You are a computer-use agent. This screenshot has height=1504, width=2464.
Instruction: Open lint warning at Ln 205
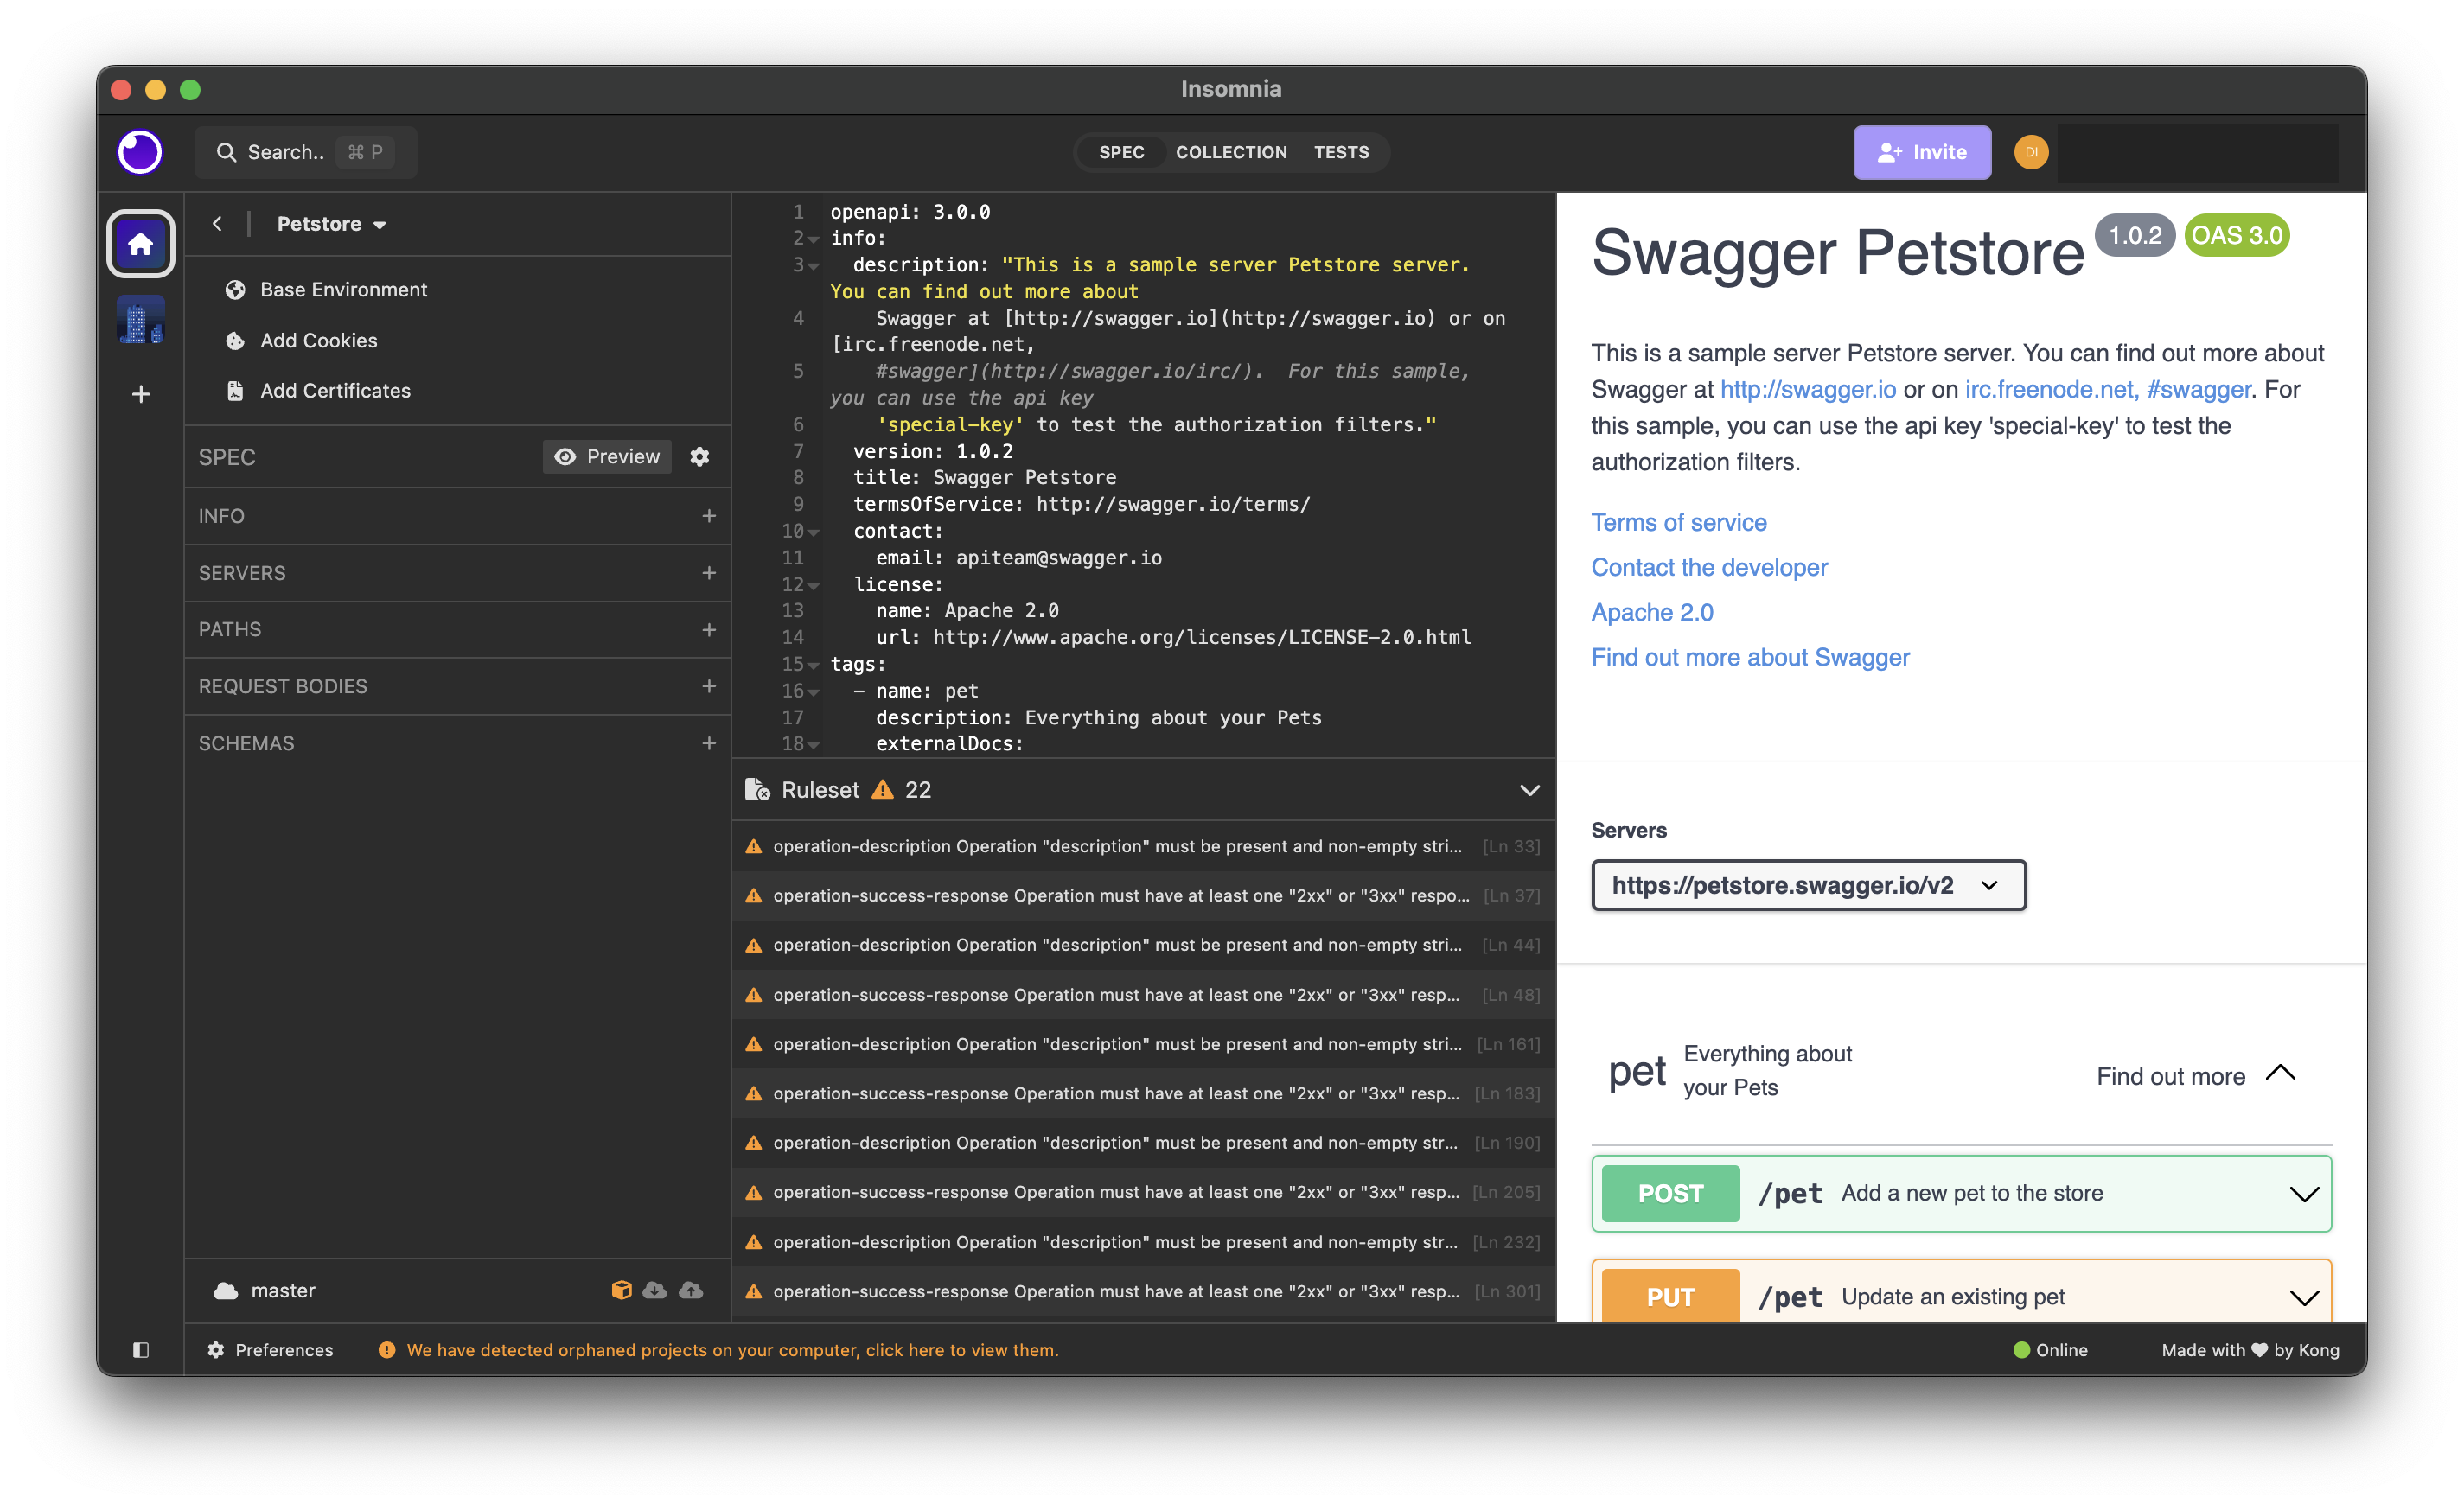click(x=1143, y=1193)
